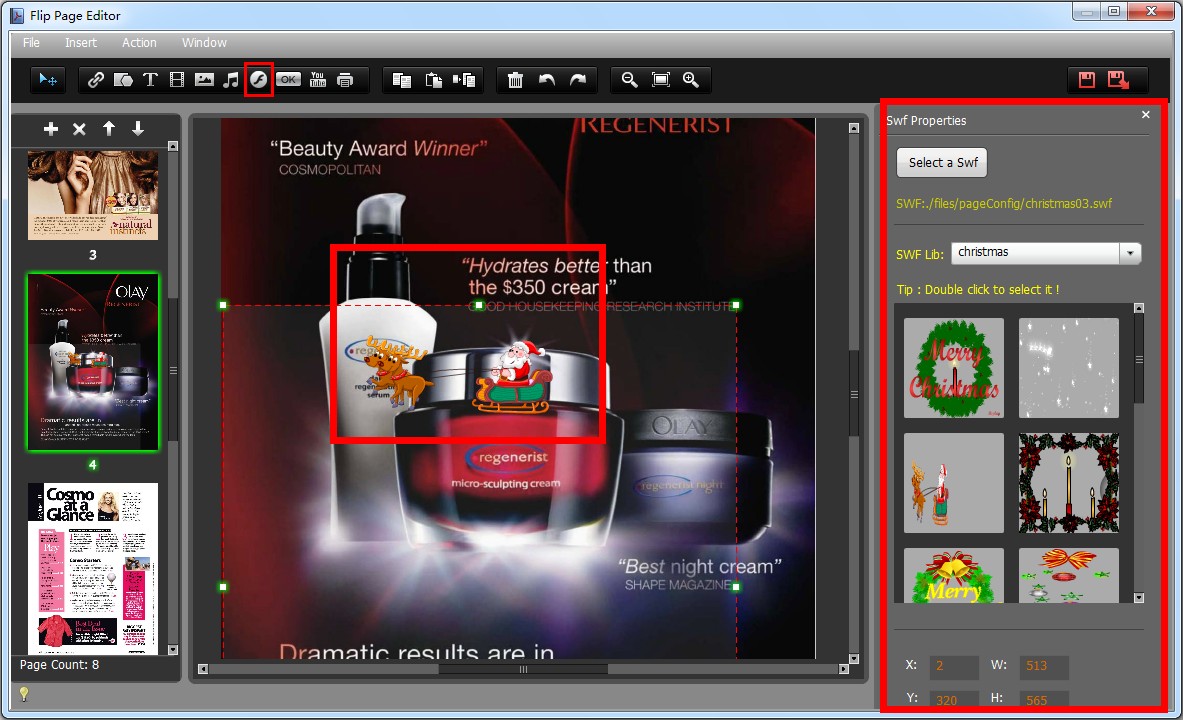Add a button using the OK icon

click(288, 79)
